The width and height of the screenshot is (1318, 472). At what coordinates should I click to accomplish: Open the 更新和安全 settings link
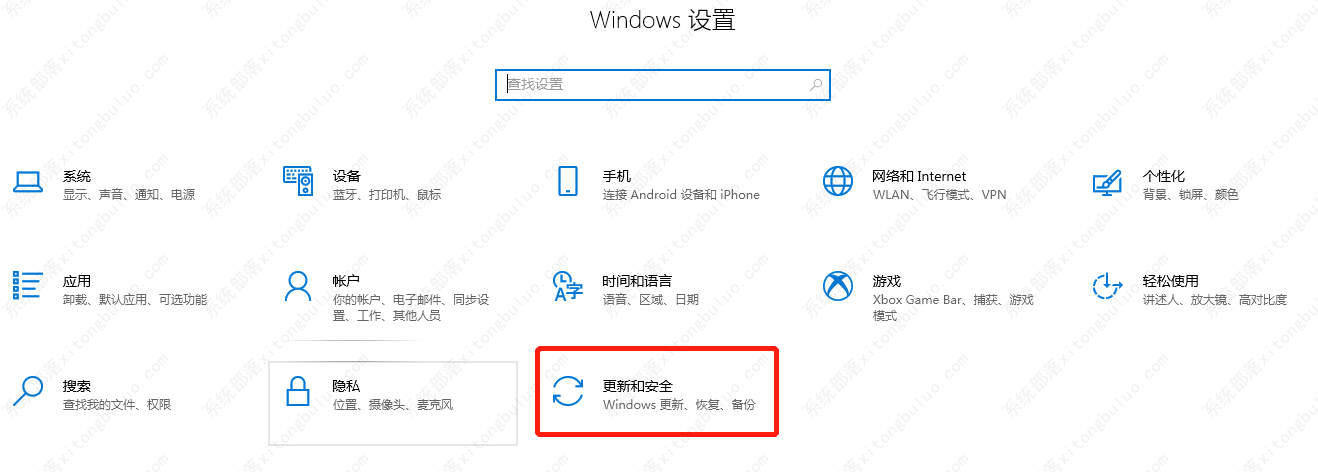638,386
